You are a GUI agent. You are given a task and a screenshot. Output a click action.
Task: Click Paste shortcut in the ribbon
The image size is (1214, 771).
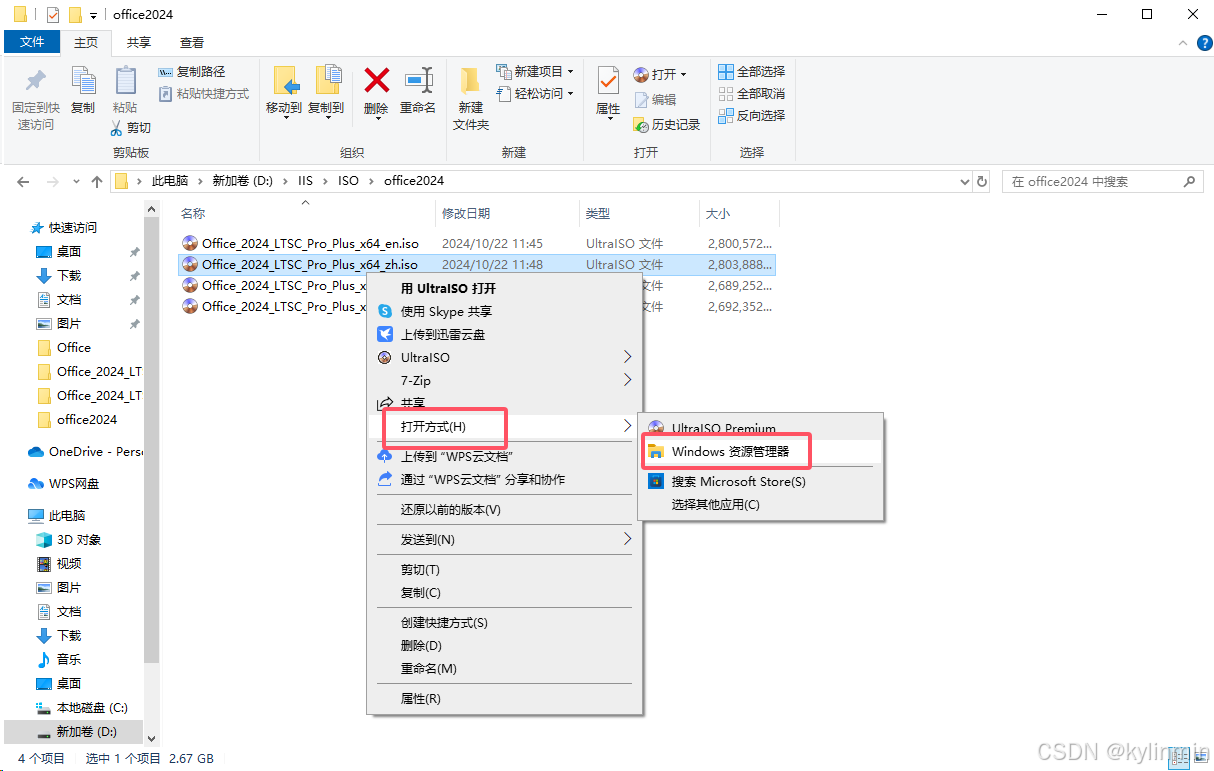204,94
